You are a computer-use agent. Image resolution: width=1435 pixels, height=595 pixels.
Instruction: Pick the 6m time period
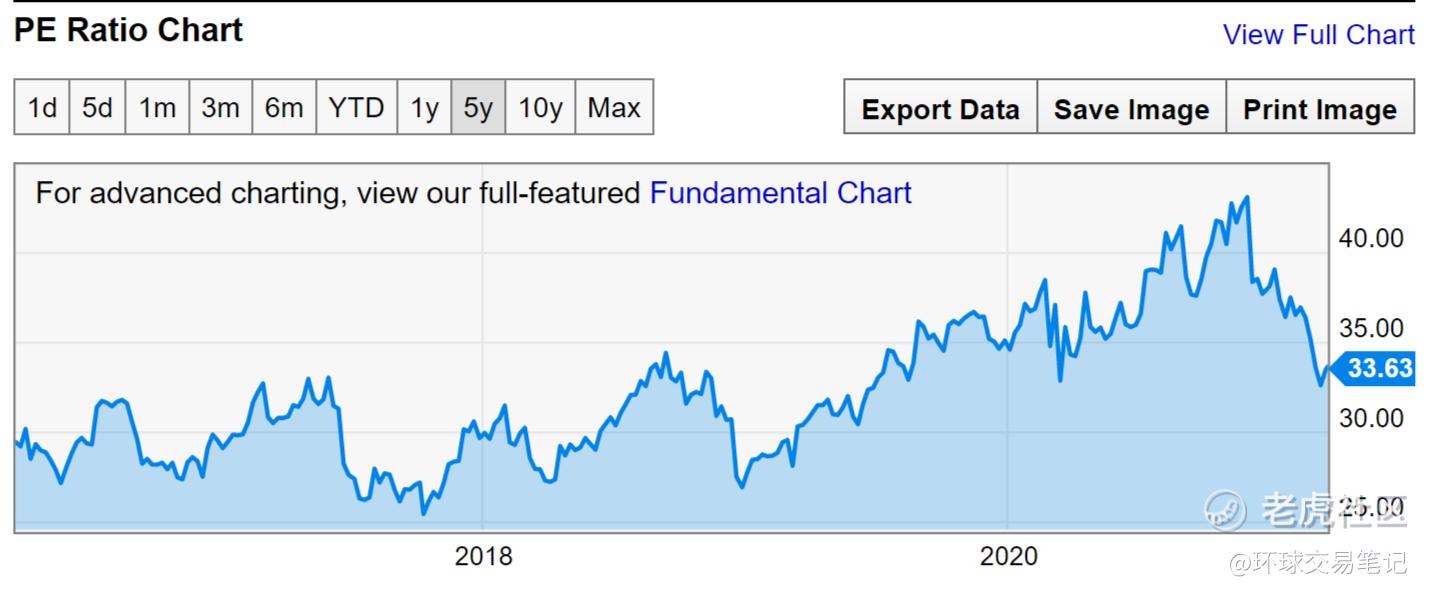click(284, 107)
